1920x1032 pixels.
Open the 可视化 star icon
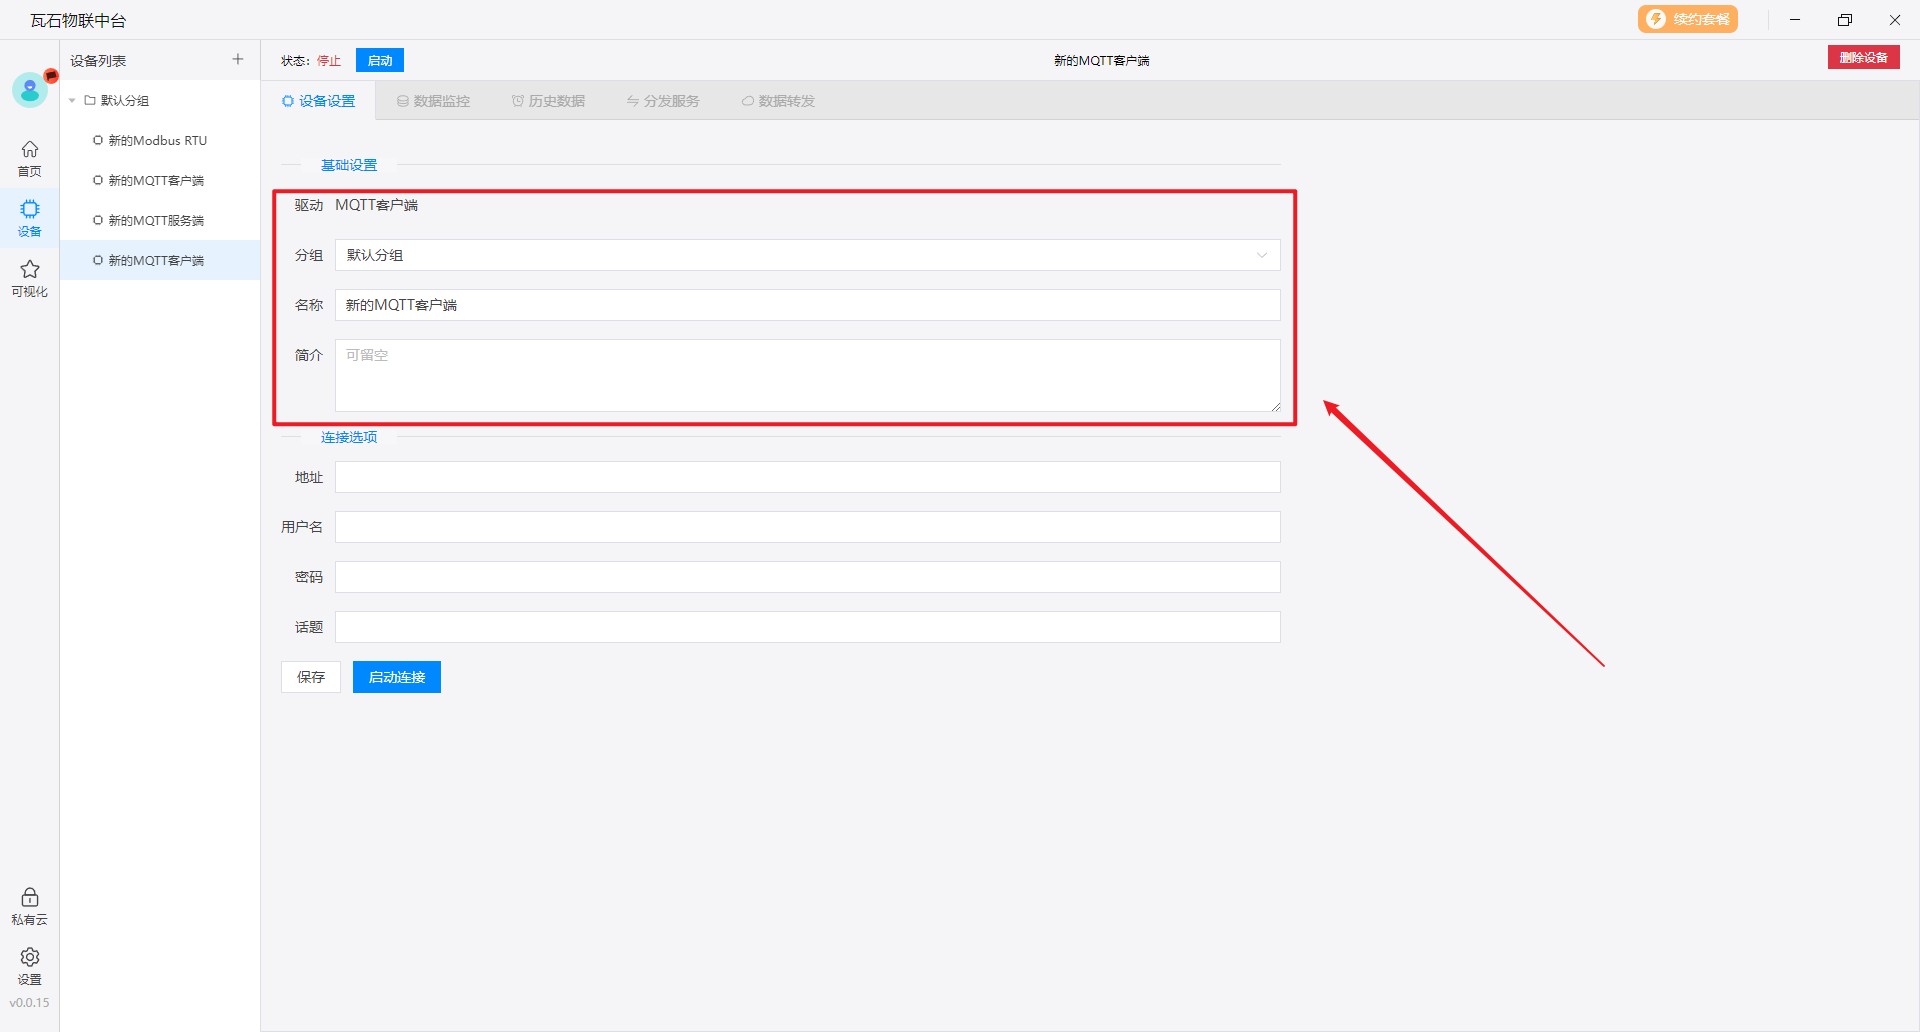(30, 278)
